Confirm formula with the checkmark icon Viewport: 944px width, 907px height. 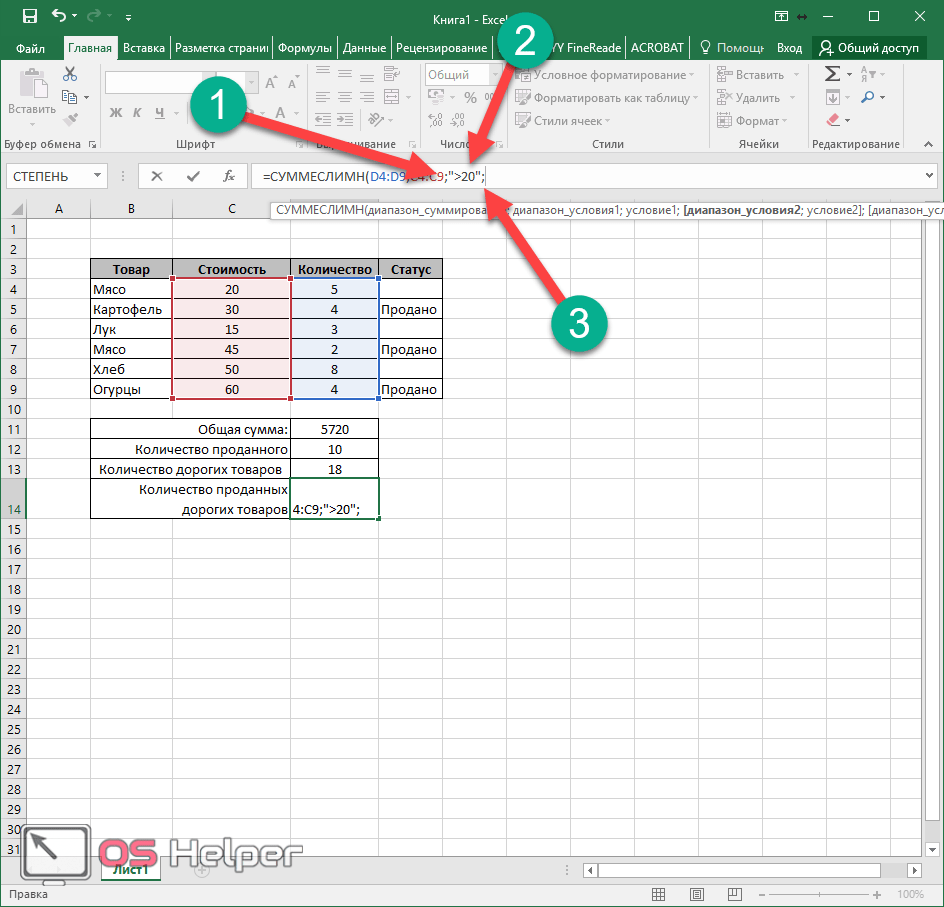pos(193,176)
